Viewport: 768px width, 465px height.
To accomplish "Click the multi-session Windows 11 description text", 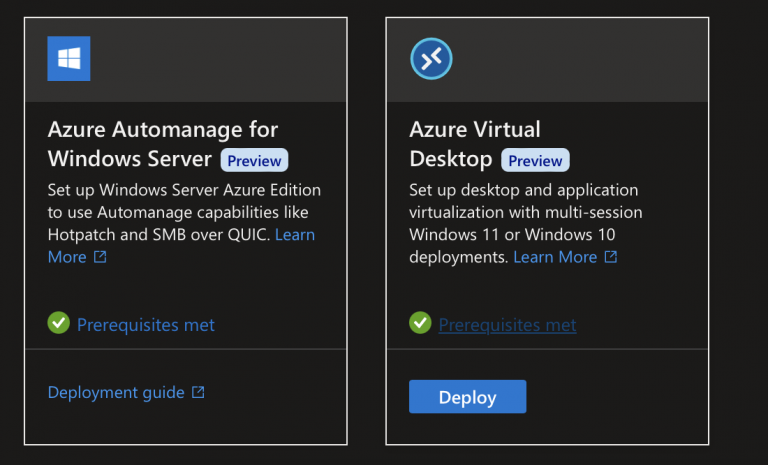I will pos(526,223).
